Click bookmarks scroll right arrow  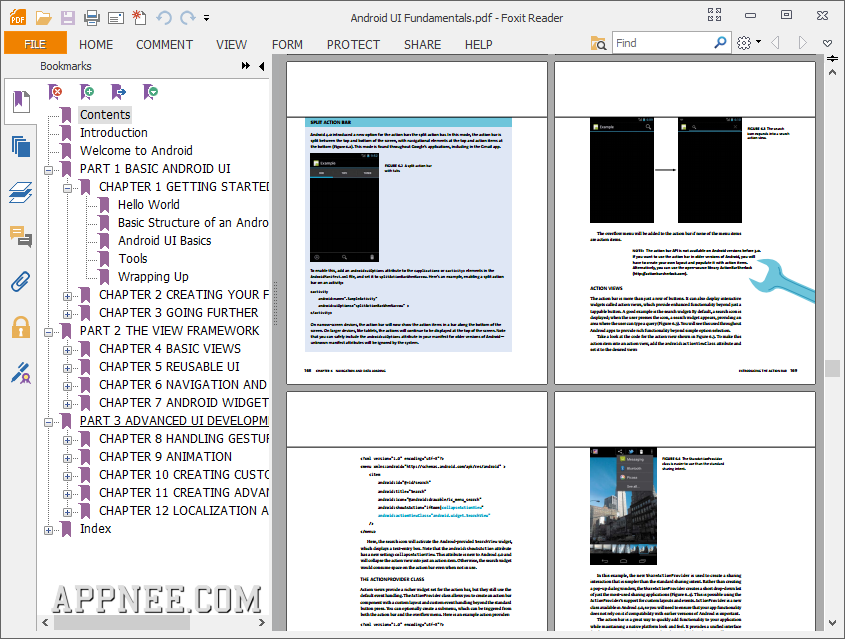point(262,623)
